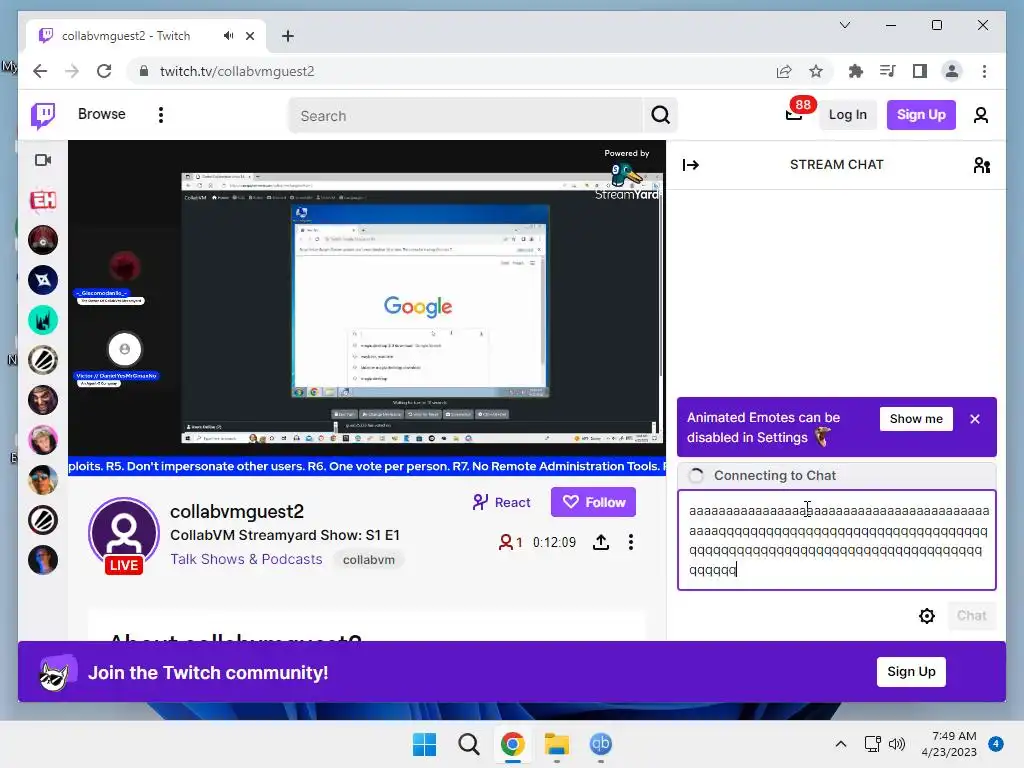Click the address bar URL
This screenshot has width=1024, height=768.
[x=237, y=71]
